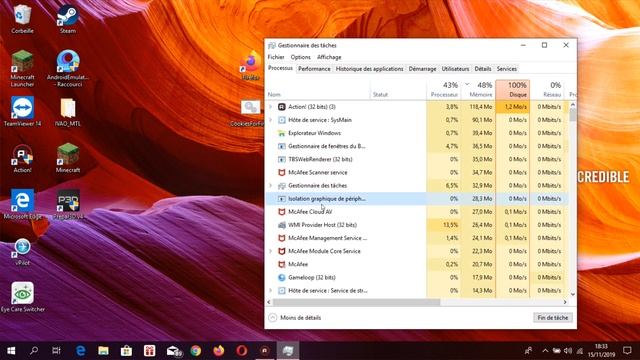Click the Fin de tâche button
This screenshot has width=640, height=360.
coord(553,318)
